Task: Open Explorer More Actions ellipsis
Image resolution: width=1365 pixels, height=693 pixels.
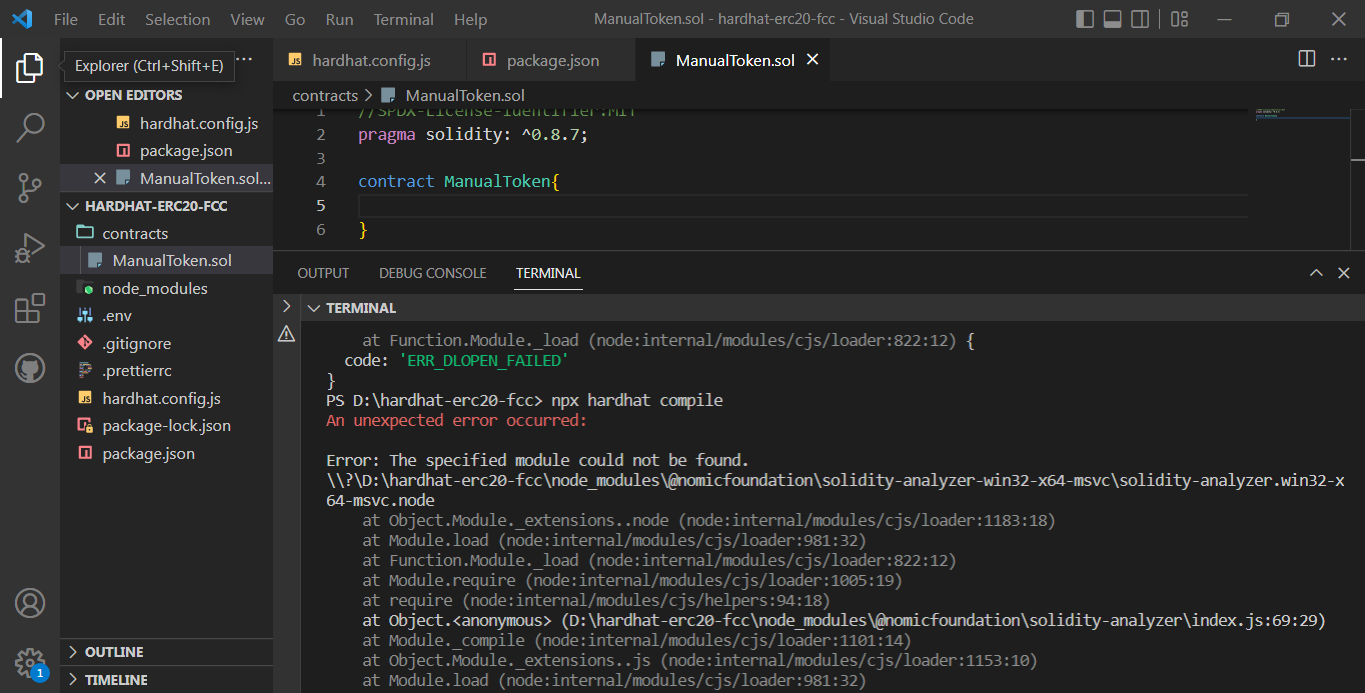Action: tap(245, 60)
